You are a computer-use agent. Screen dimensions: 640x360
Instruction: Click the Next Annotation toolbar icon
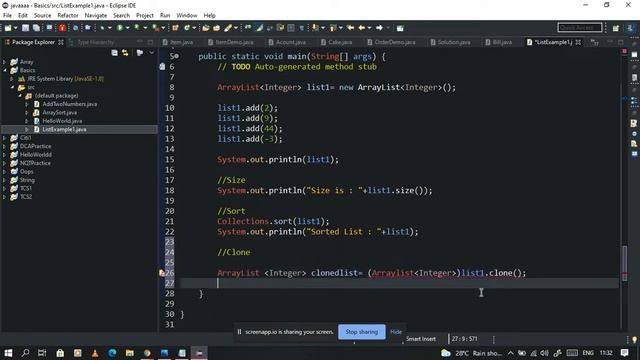315,28
